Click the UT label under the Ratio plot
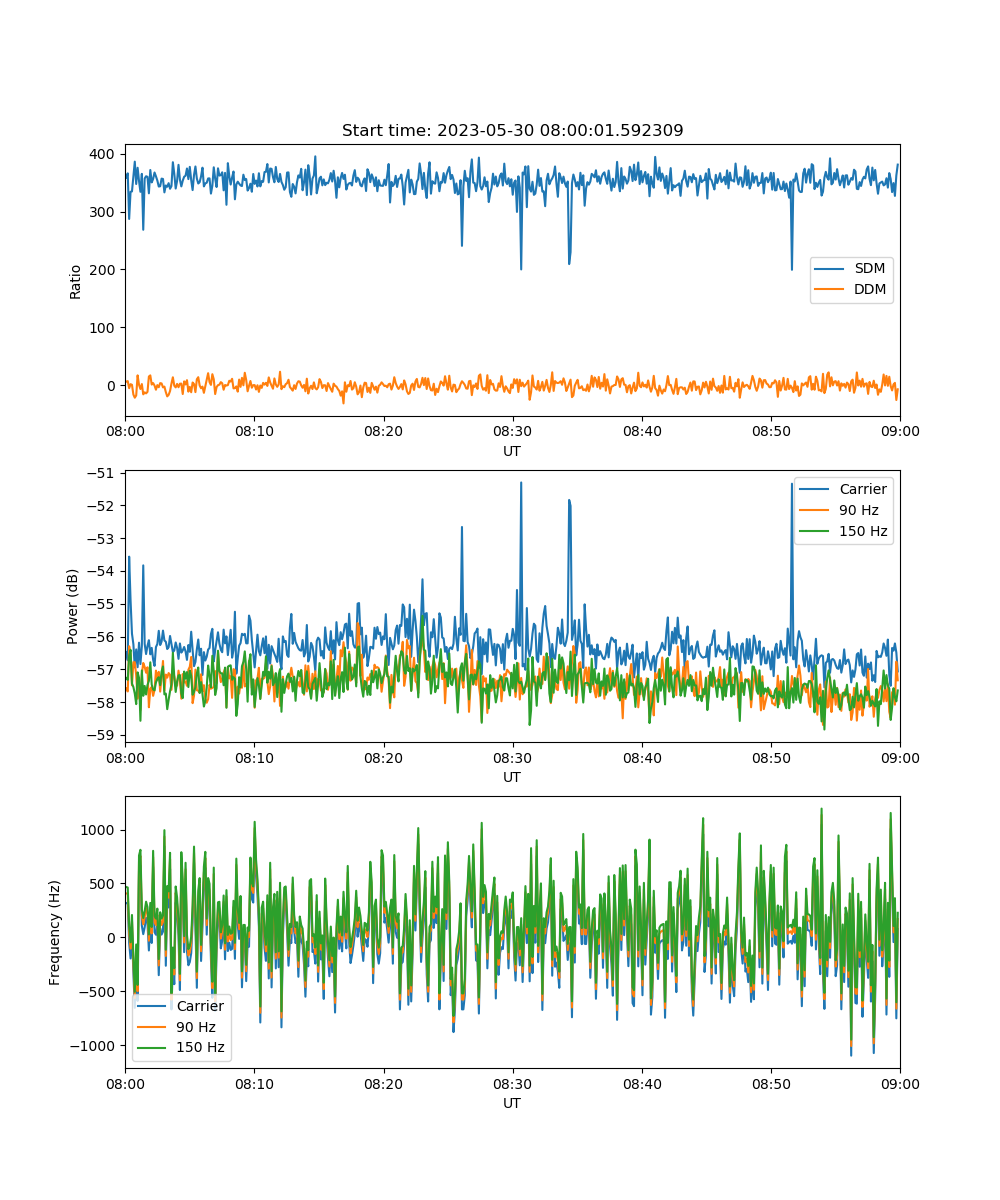 (512, 452)
